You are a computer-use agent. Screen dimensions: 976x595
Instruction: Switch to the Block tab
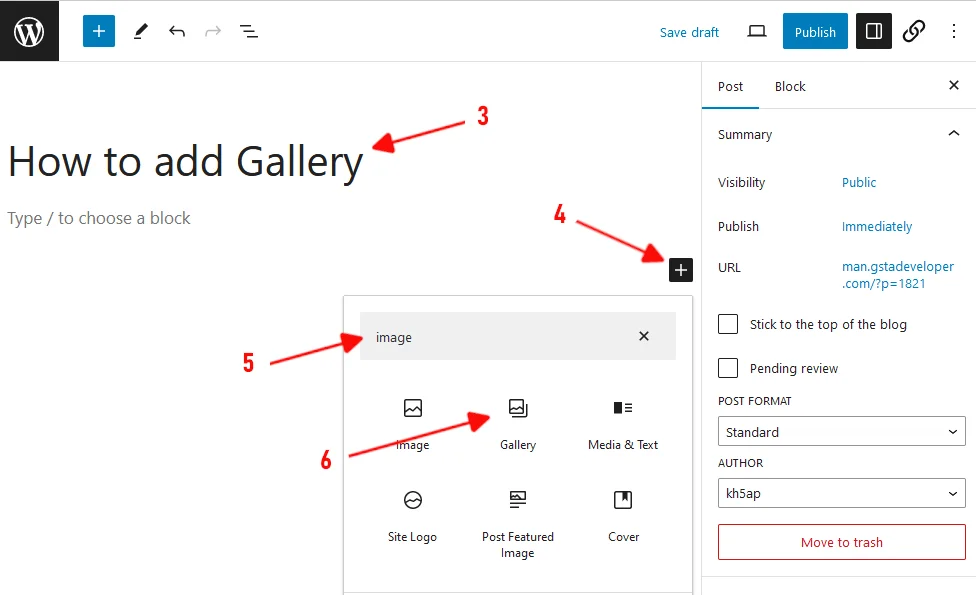(x=790, y=86)
